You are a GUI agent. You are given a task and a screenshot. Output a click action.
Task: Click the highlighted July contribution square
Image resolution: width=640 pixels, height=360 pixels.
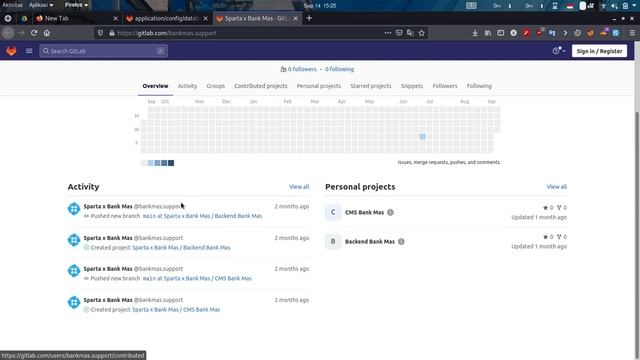click(x=422, y=136)
